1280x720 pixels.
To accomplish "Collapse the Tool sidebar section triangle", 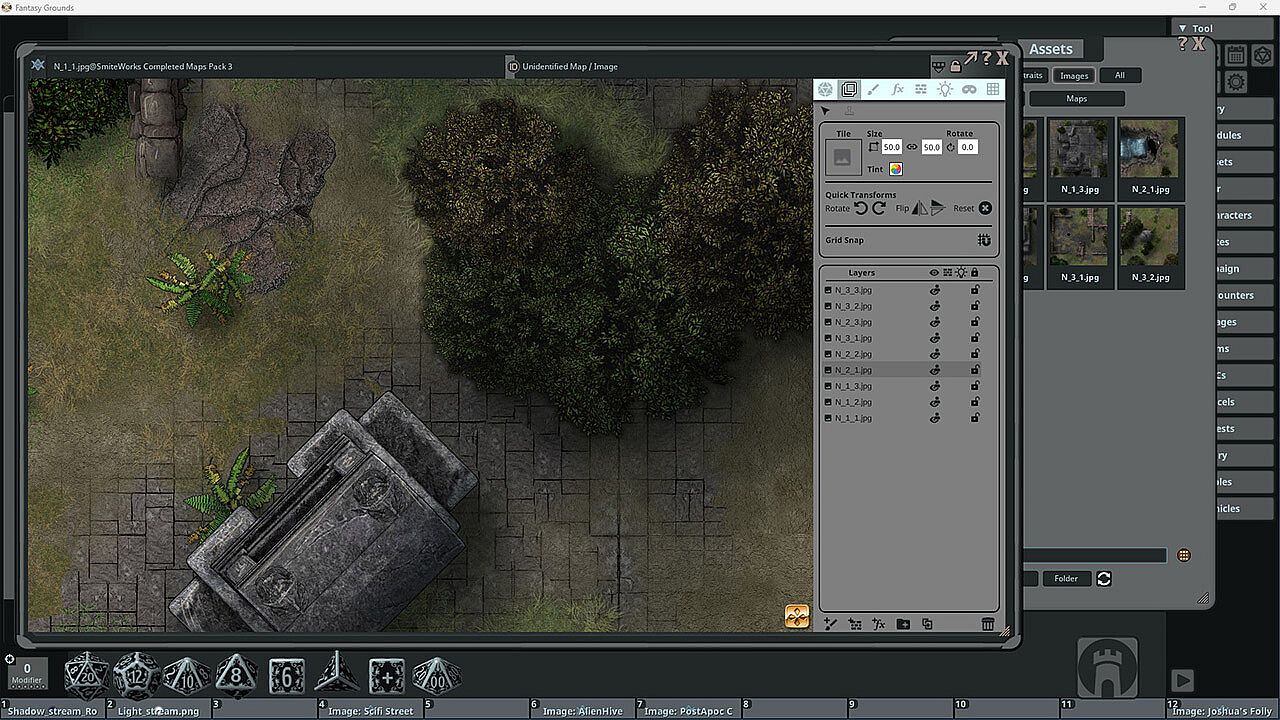I will (1182, 29).
